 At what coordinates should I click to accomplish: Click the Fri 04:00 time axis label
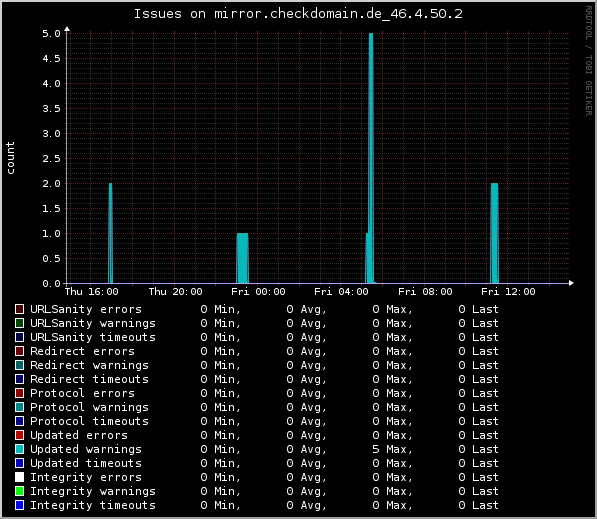tap(341, 292)
